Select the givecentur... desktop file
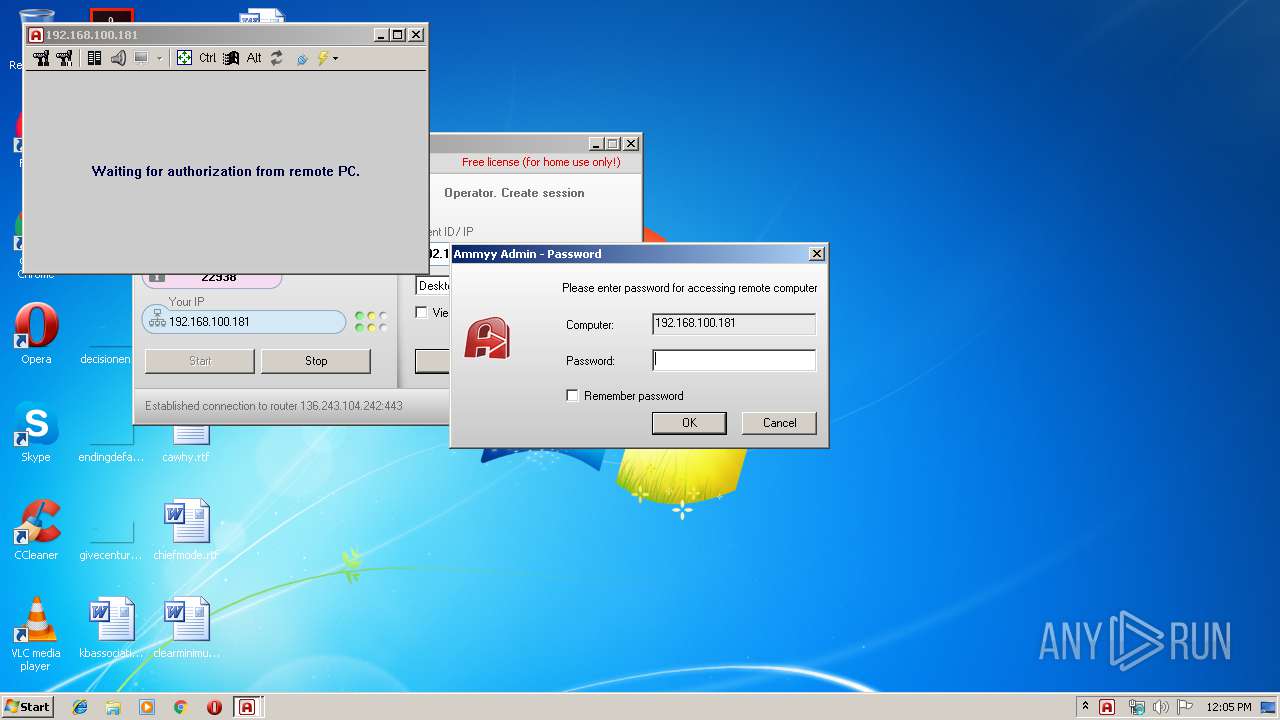The width and height of the screenshot is (1280, 720). [111, 541]
